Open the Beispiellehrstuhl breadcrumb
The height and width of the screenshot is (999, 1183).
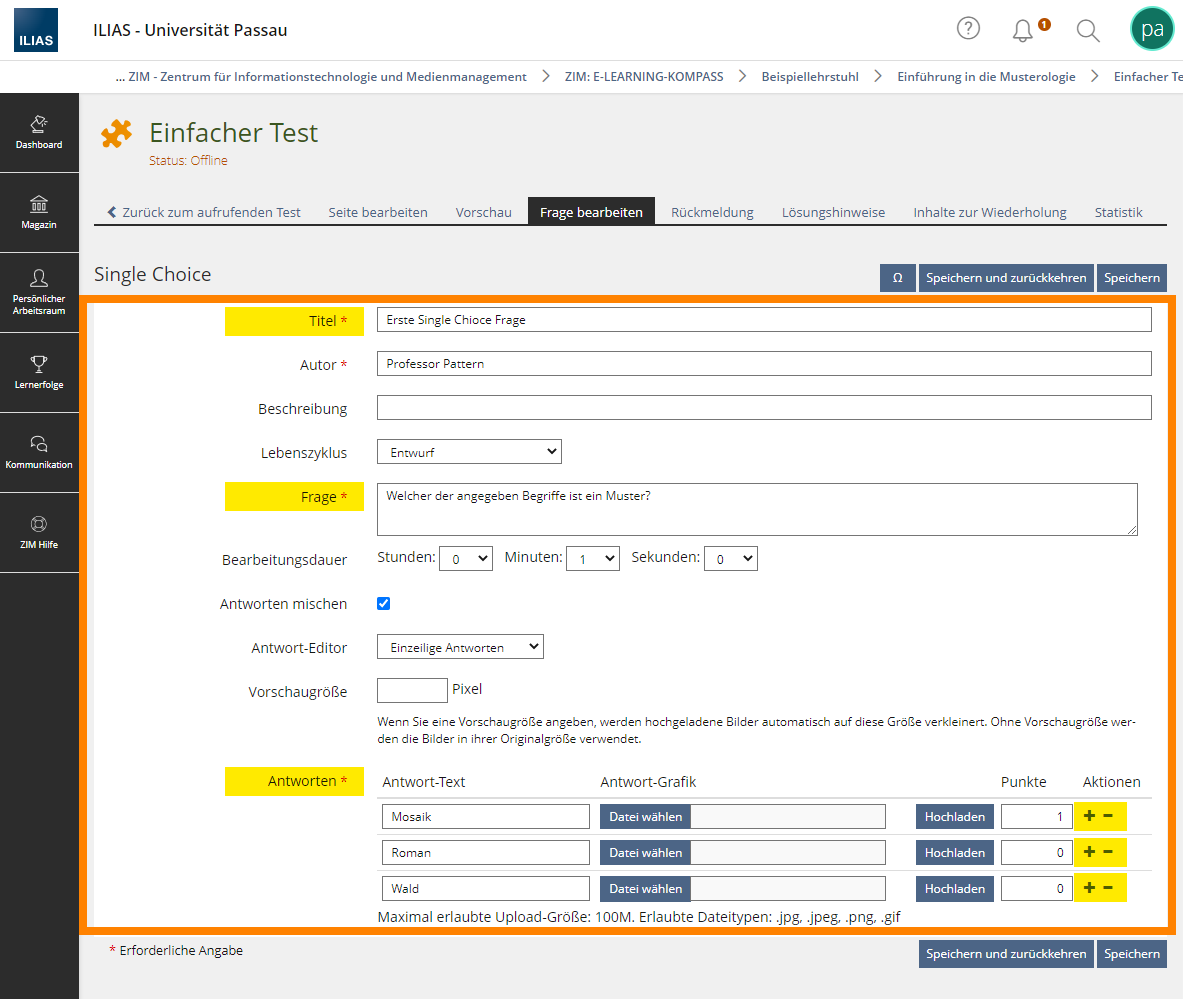tap(810, 76)
